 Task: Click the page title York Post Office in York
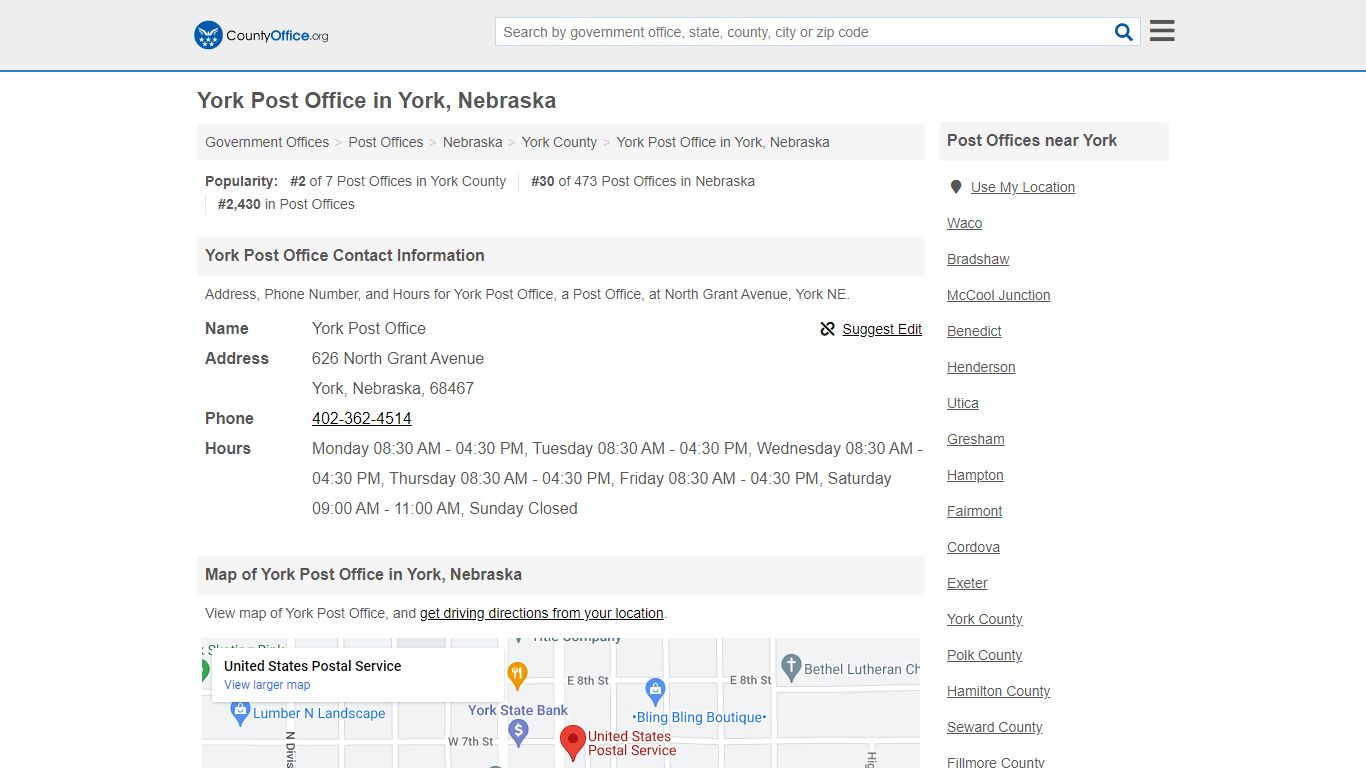(x=376, y=100)
